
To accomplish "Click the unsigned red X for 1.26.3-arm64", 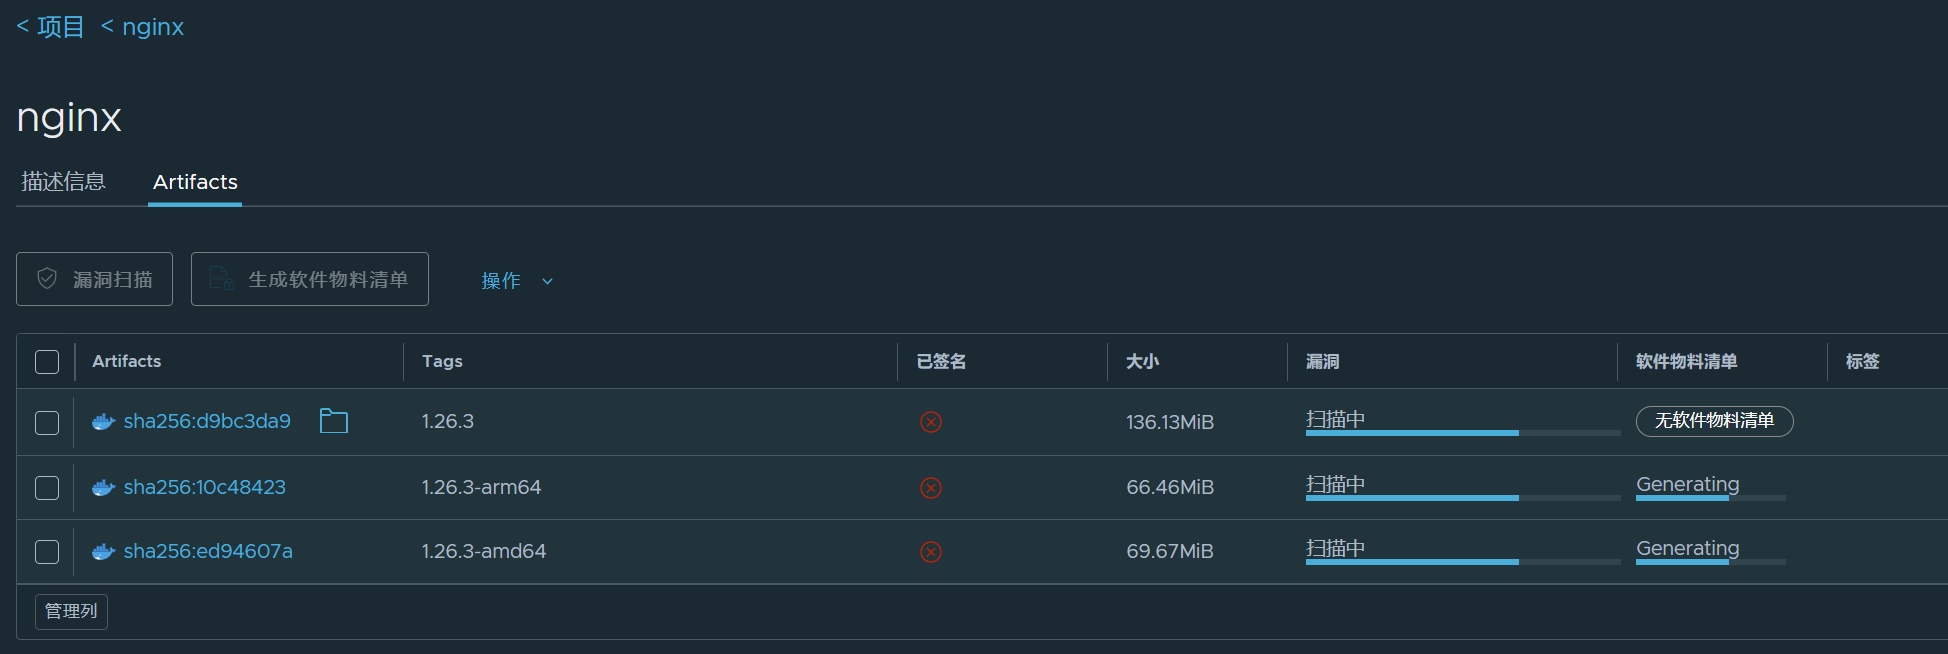I will (x=931, y=488).
